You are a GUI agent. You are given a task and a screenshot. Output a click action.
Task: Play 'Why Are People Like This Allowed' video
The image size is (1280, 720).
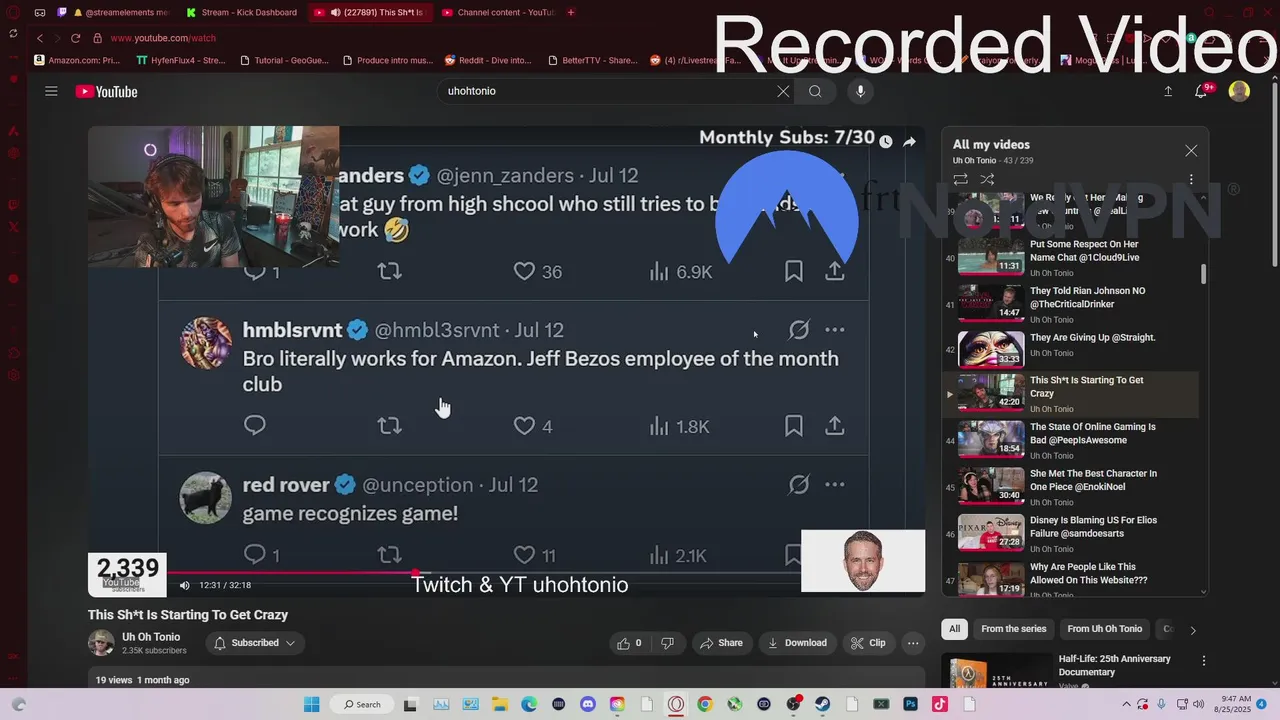(x=1070, y=579)
